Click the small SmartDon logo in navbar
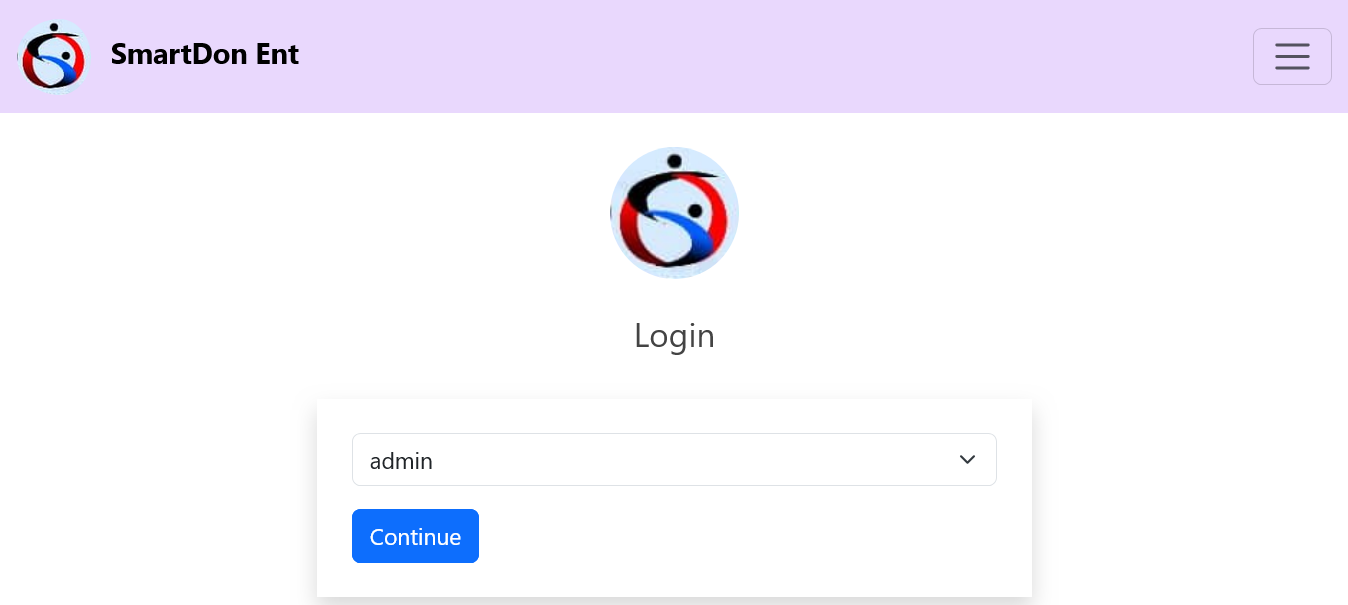The image size is (1348, 605). pyautogui.click(x=54, y=56)
